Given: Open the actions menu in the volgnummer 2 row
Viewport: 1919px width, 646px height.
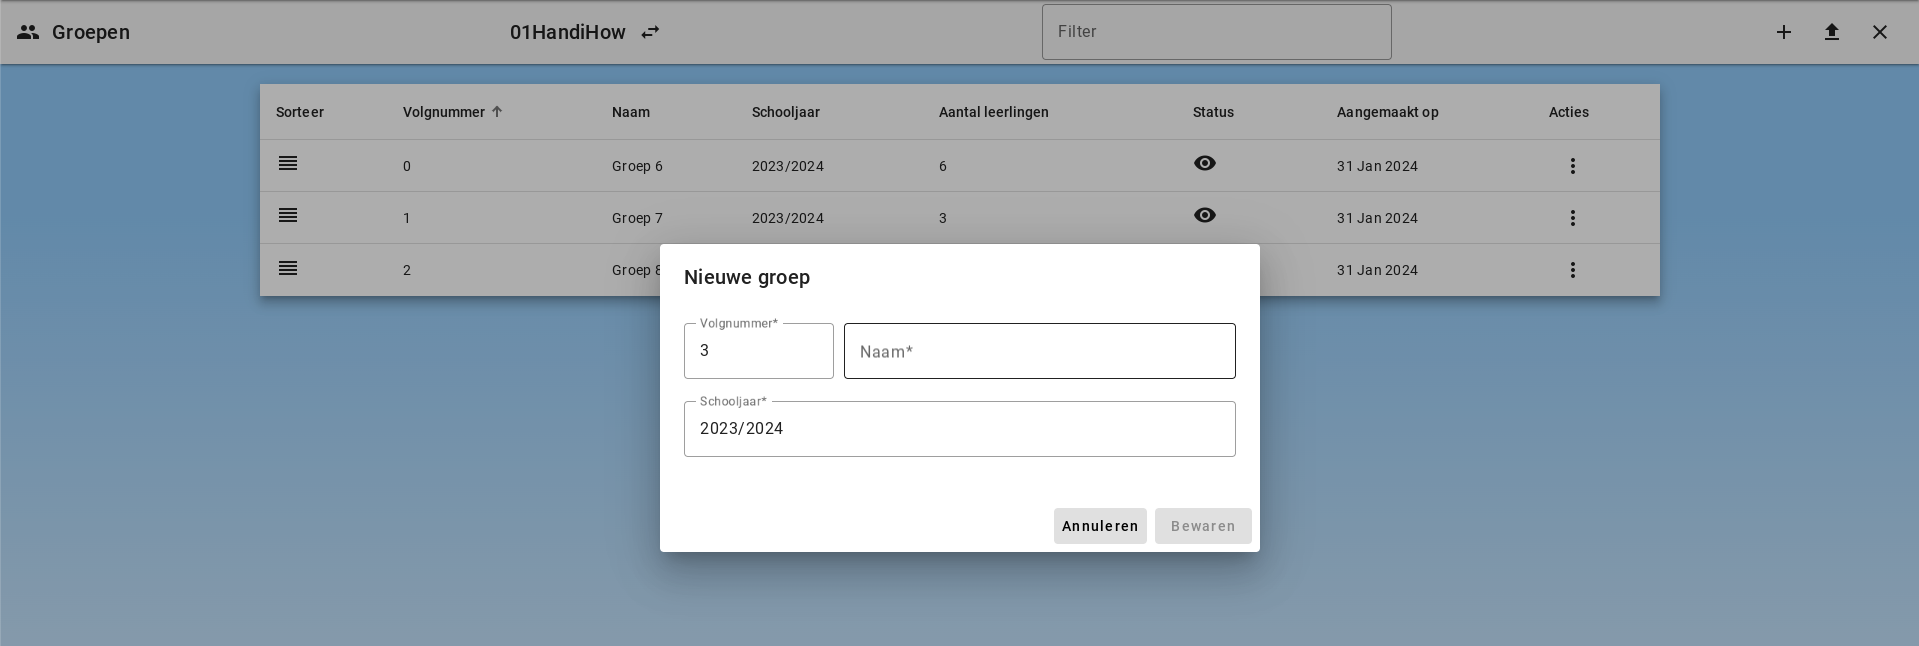Looking at the screenshot, I should coord(1572,270).
